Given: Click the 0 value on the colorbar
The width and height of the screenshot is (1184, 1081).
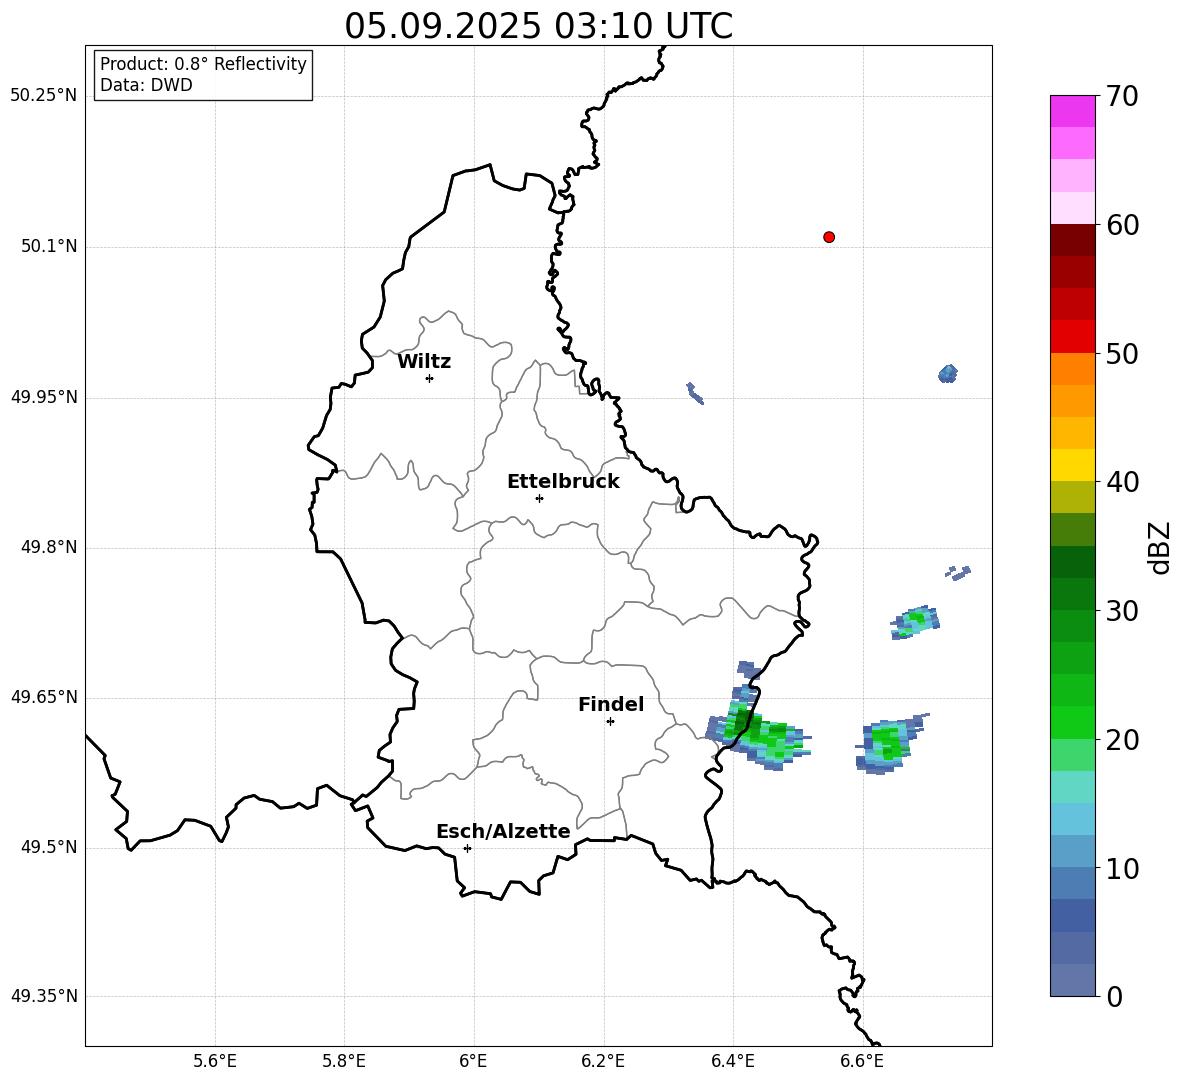Looking at the screenshot, I should (1114, 996).
